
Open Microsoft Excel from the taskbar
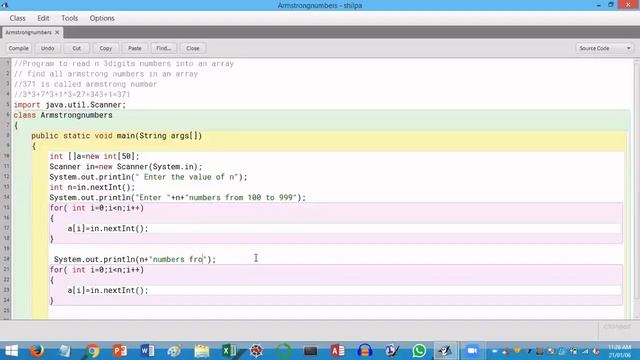tap(229, 351)
